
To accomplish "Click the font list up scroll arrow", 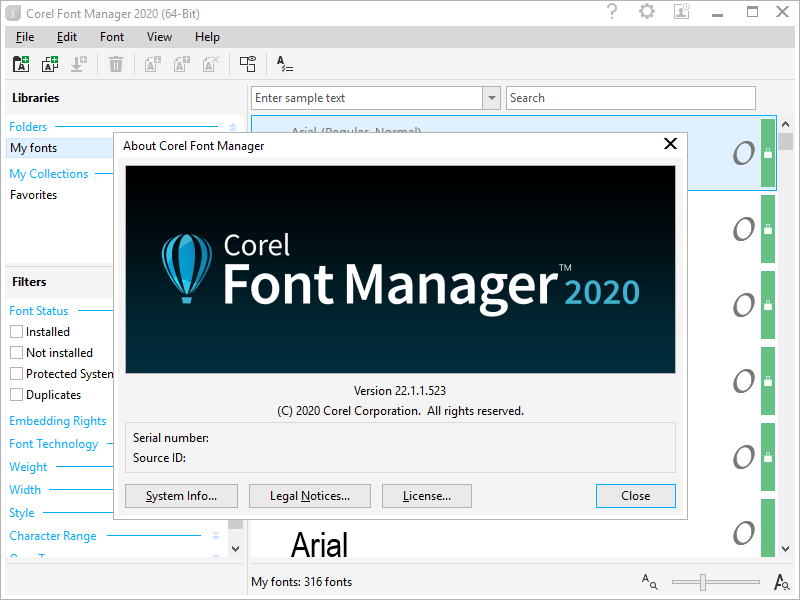I will (786, 124).
